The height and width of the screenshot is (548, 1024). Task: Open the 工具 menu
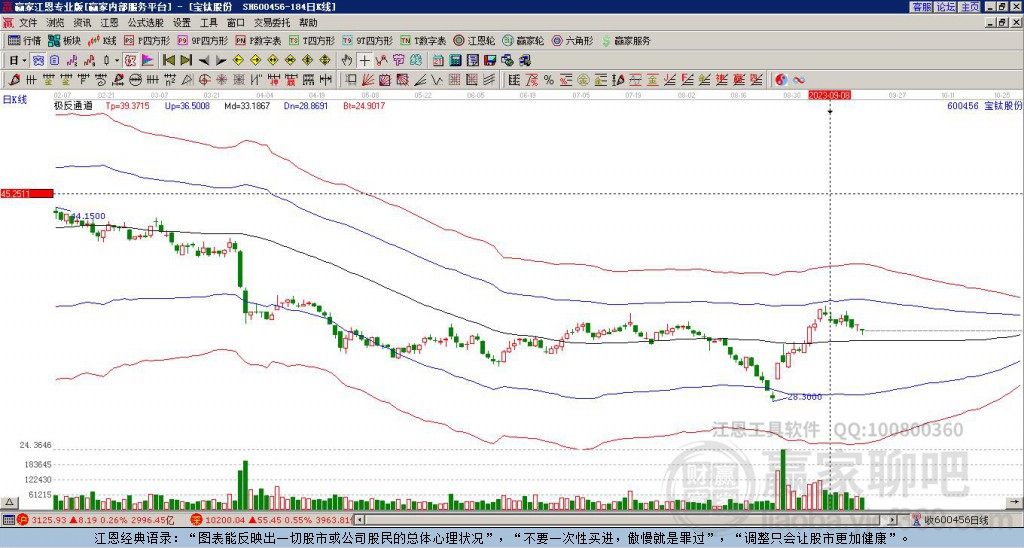[x=209, y=23]
